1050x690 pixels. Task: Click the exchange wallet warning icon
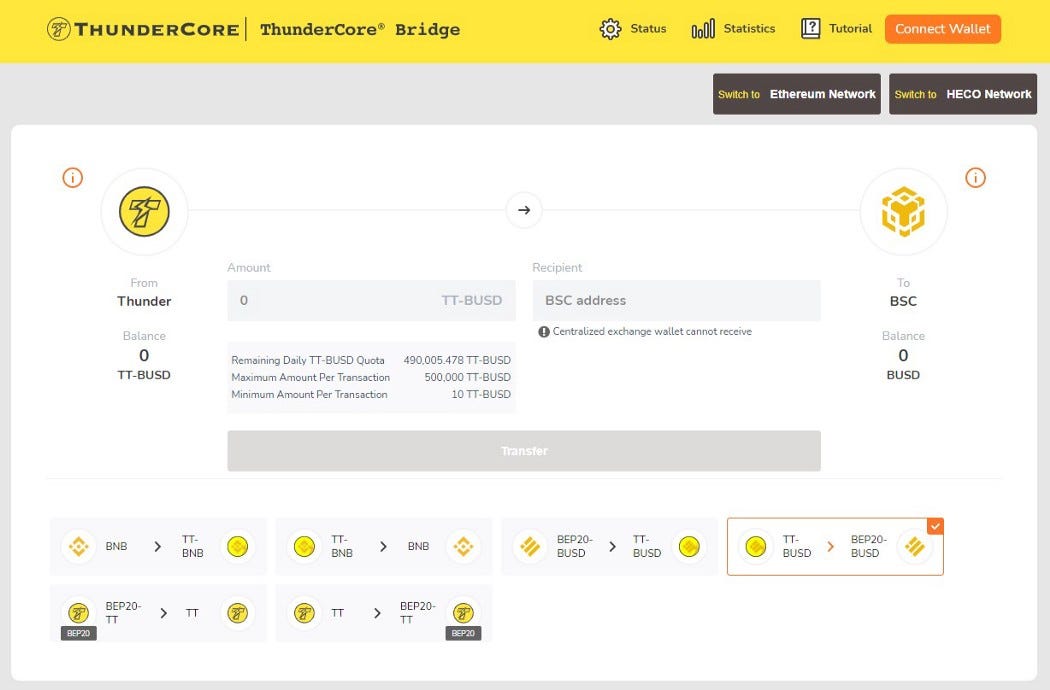click(x=544, y=332)
